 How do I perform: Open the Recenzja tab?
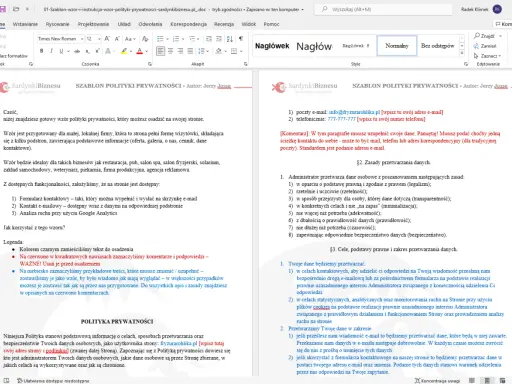[x=224, y=24]
